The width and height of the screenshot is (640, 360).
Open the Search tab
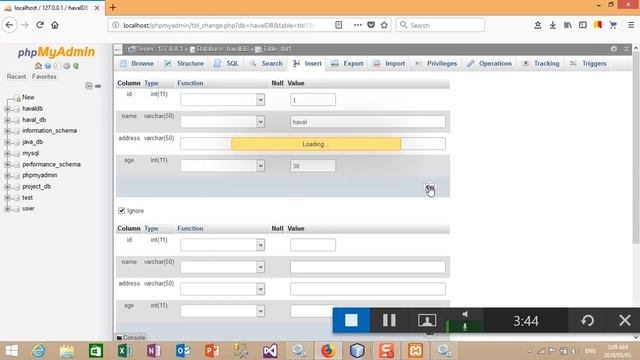[266, 63]
